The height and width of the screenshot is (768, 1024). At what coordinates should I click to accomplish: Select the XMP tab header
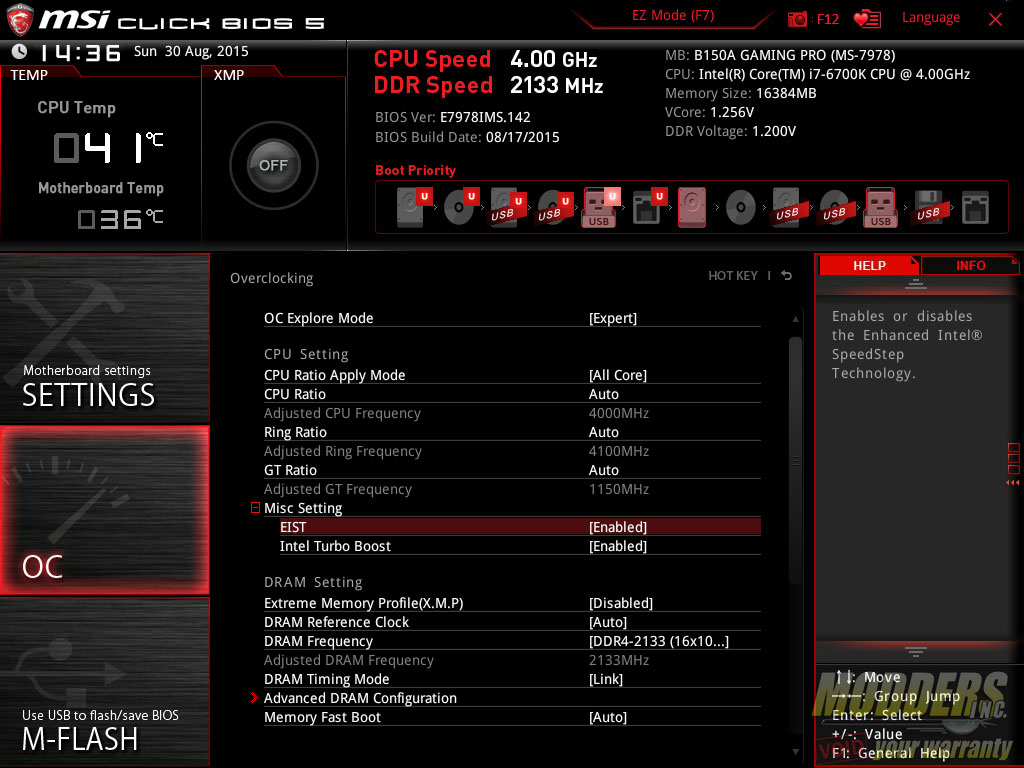coord(229,75)
